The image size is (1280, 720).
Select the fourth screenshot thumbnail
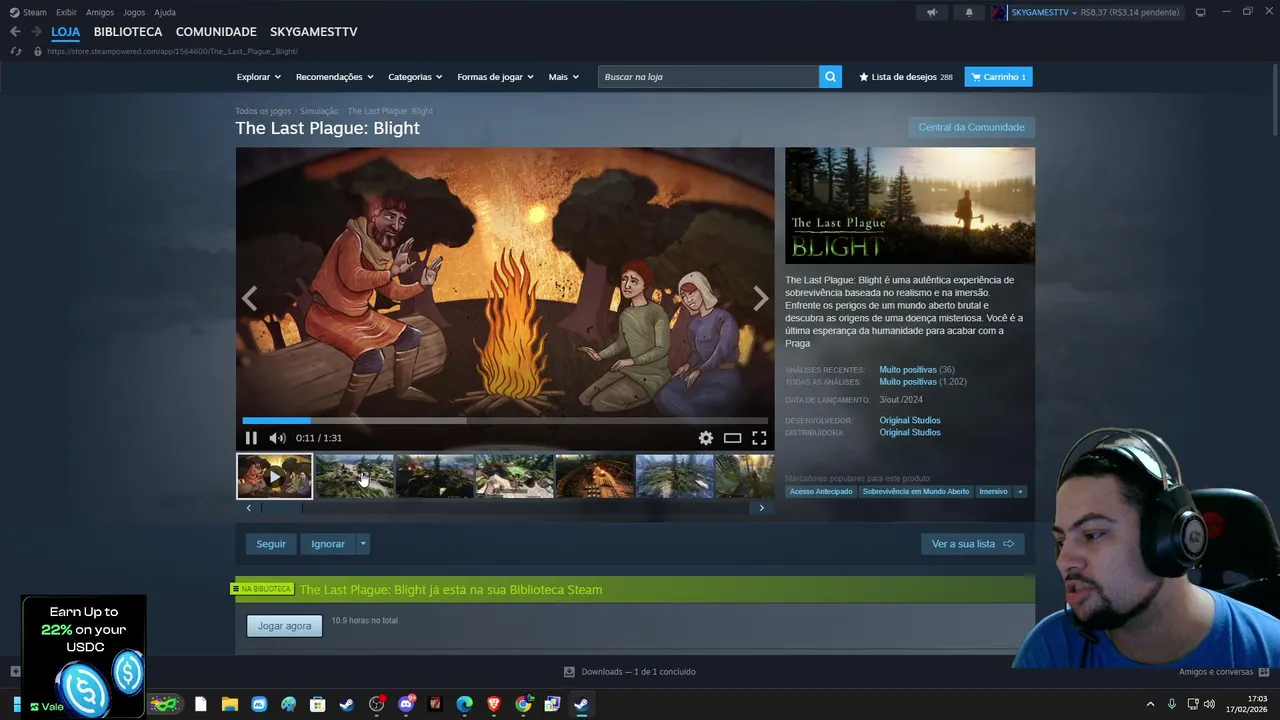(514, 476)
